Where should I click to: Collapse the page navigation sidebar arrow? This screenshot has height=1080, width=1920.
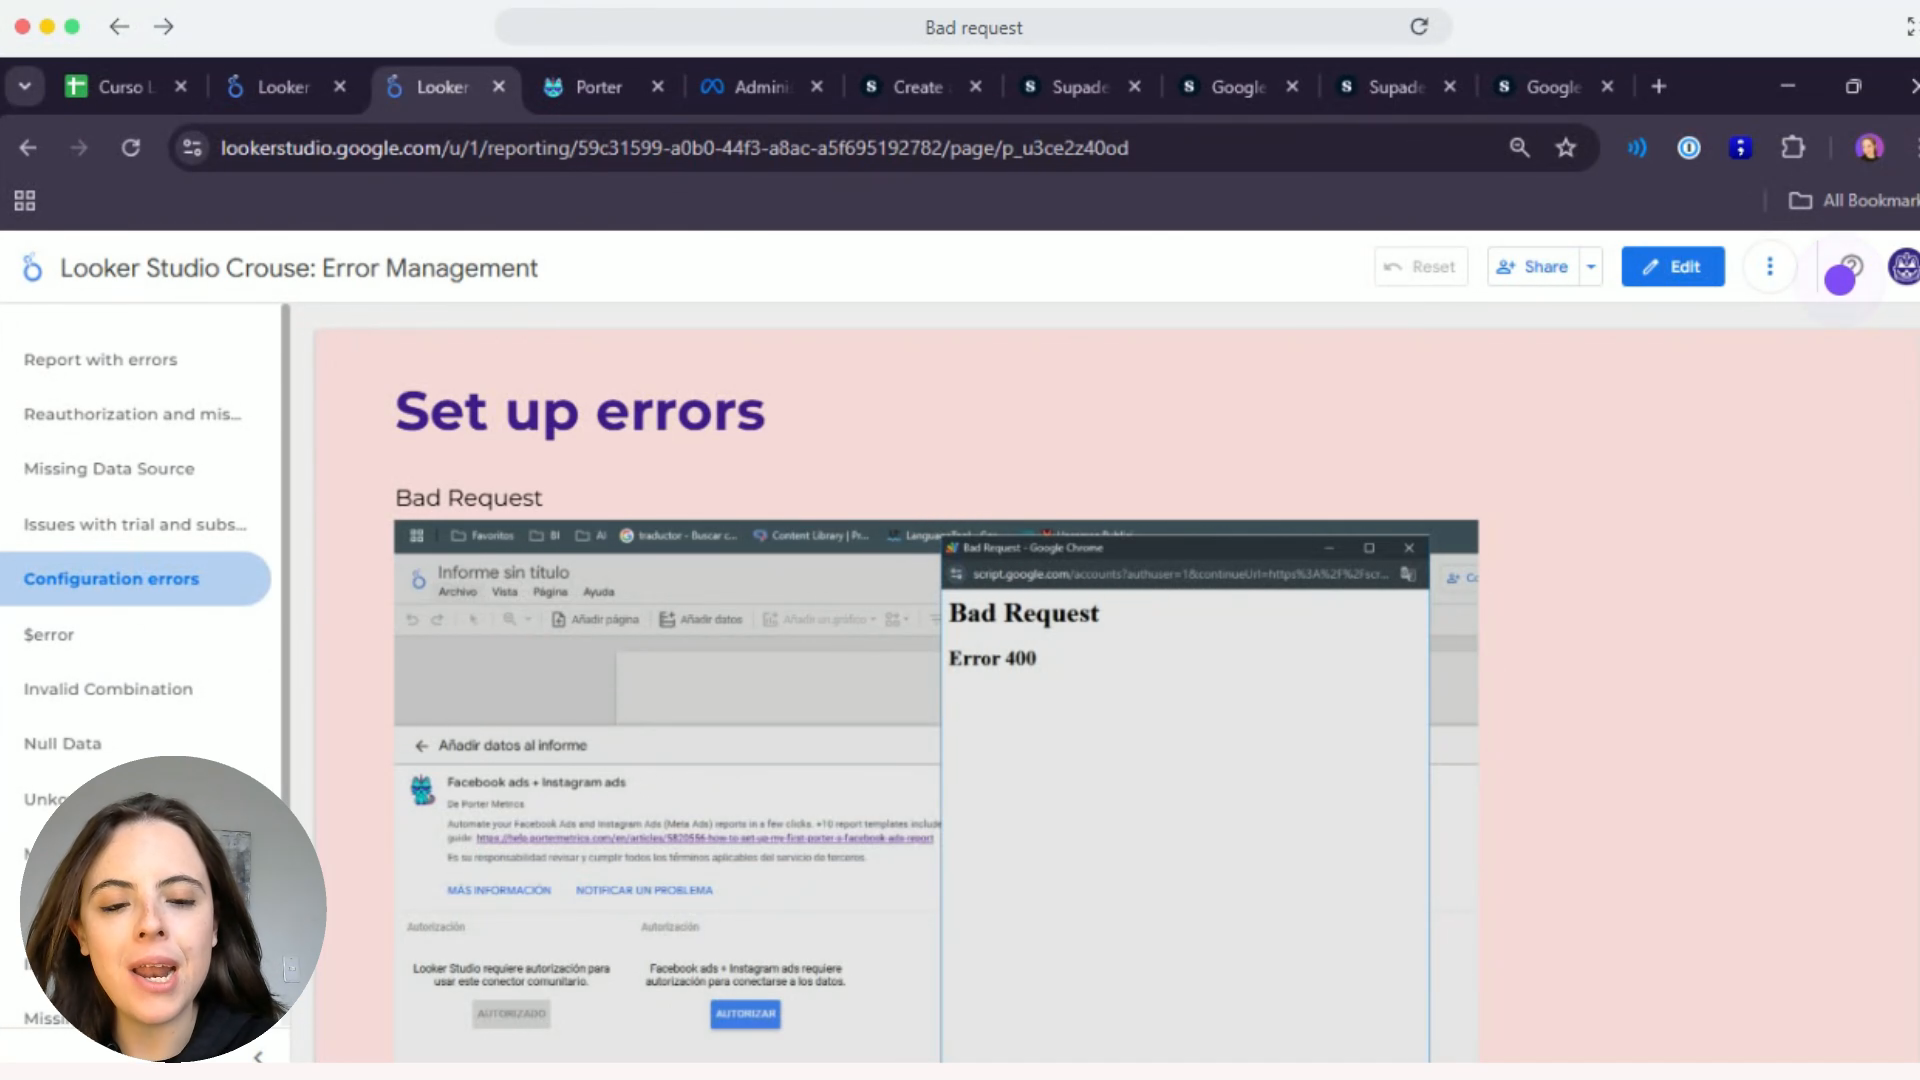258,1057
